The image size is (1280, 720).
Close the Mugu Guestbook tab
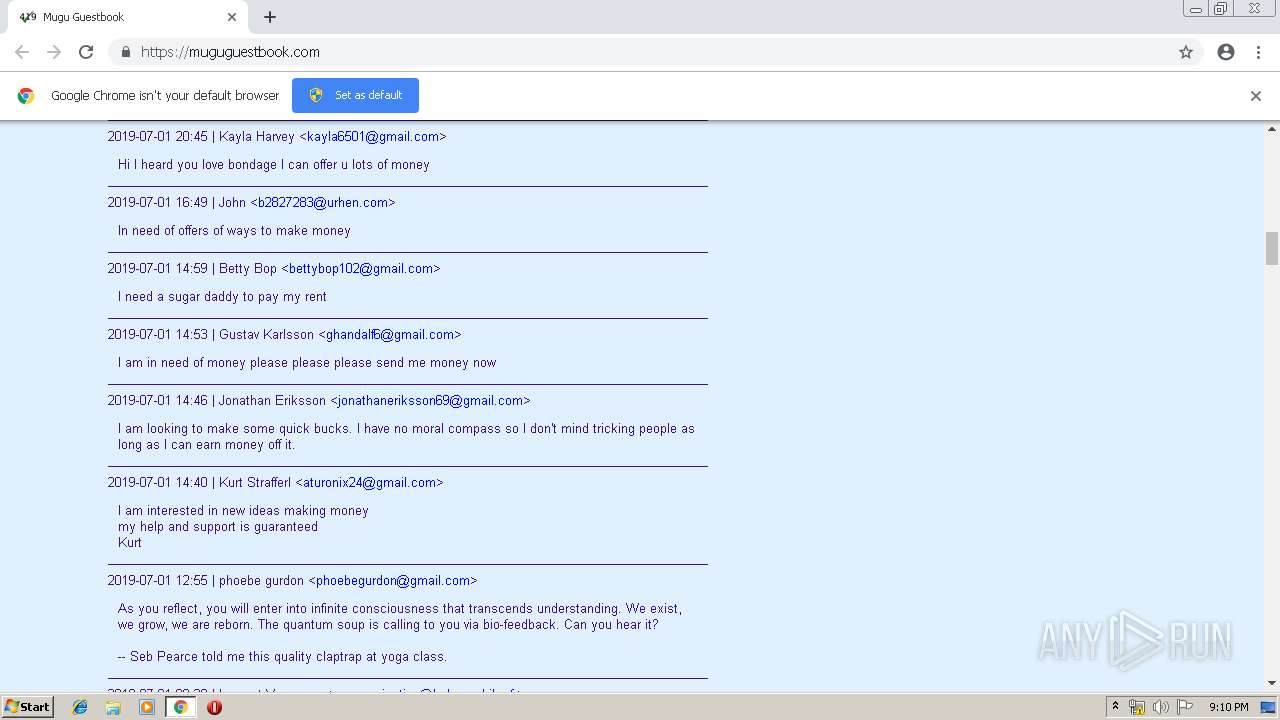(232, 17)
